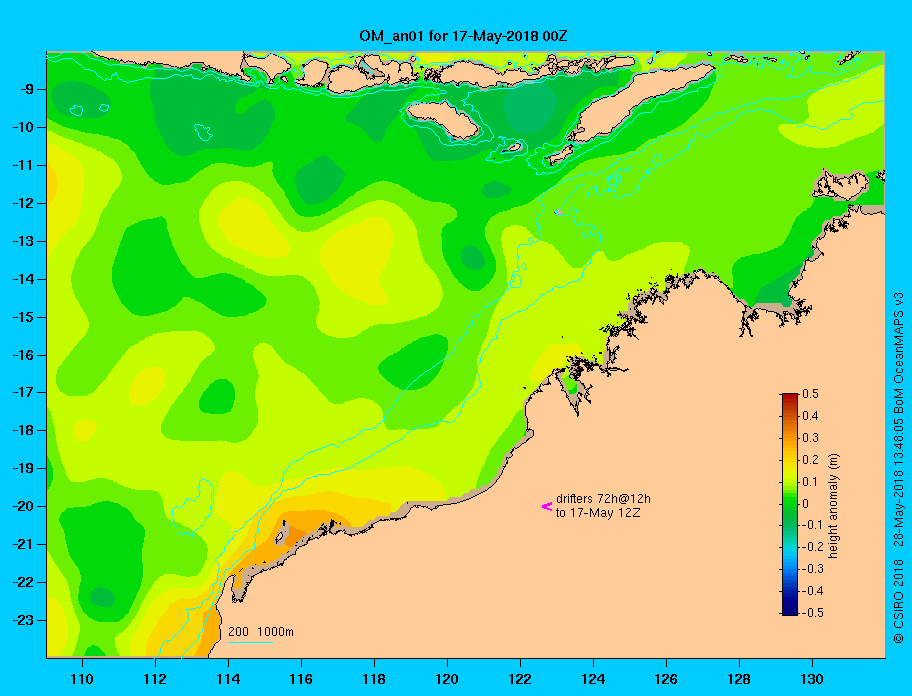Click longitude tick label '126'
The image size is (912, 696).
tap(666, 679)
